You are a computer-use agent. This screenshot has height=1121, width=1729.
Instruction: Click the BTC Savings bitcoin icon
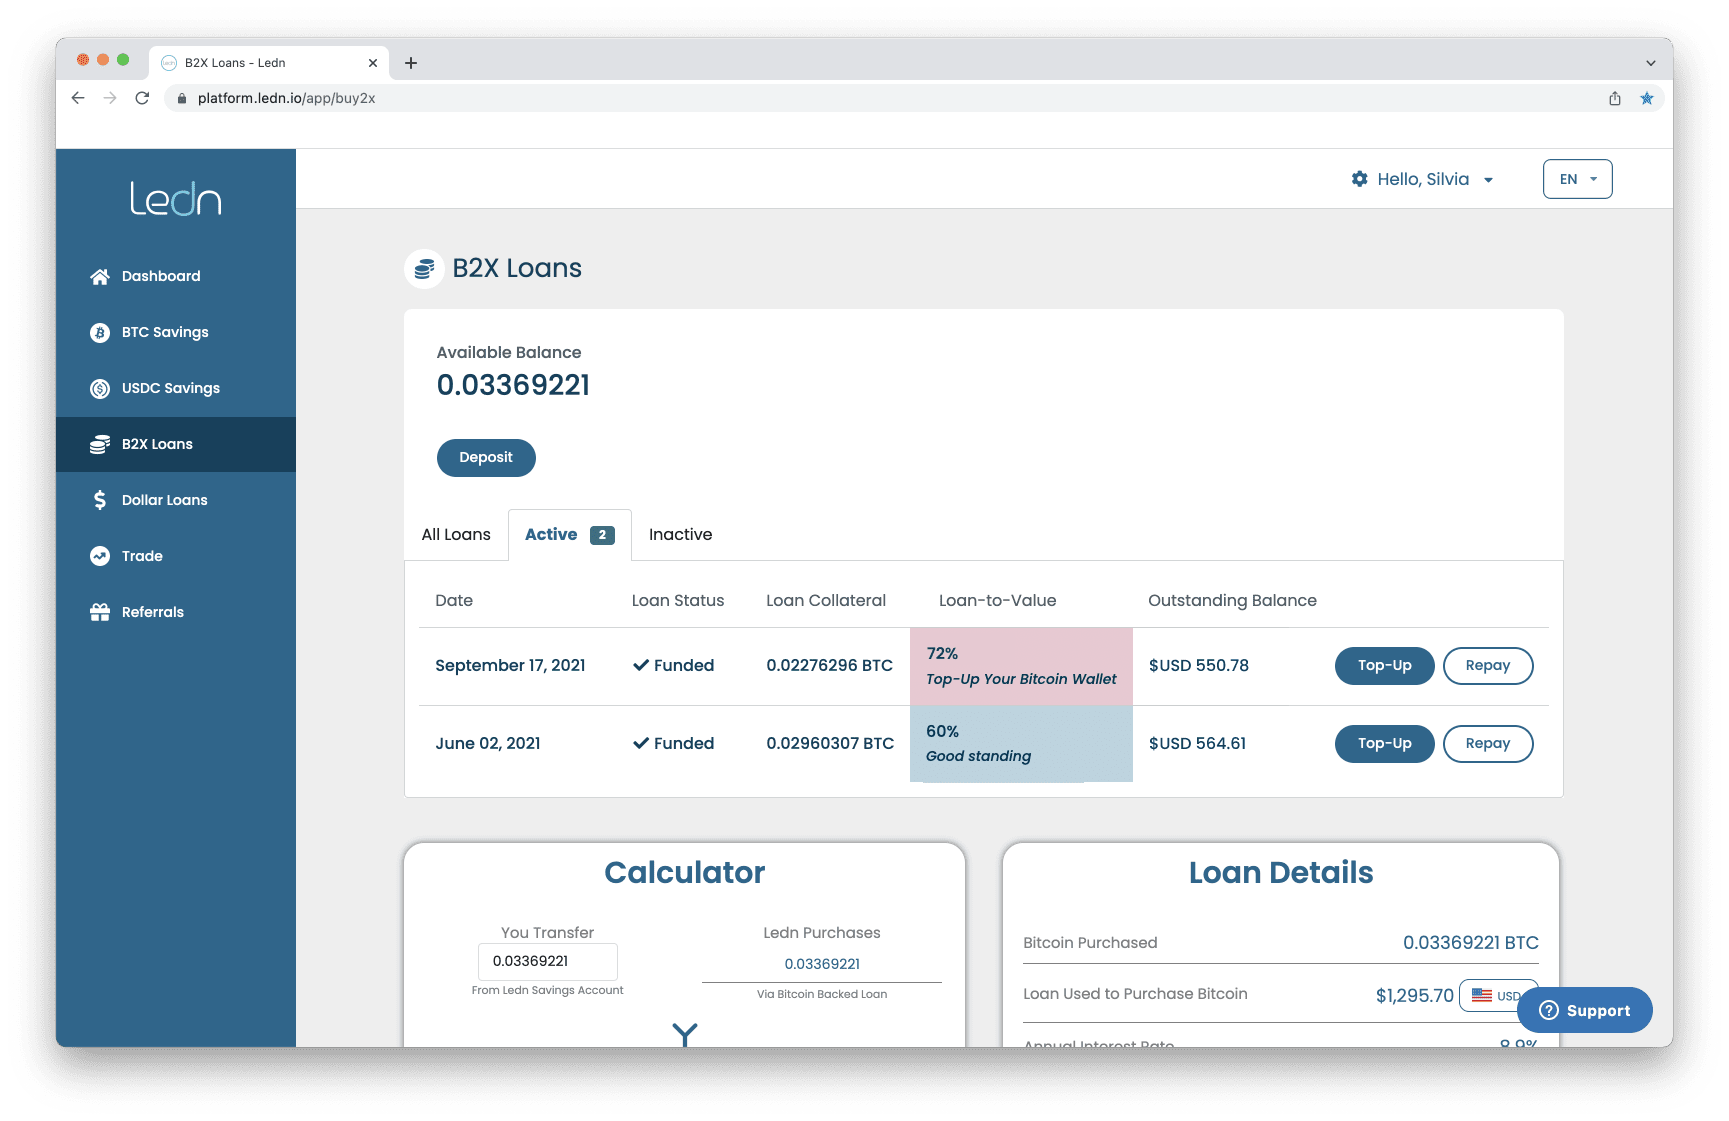click(x=100, y=333)
